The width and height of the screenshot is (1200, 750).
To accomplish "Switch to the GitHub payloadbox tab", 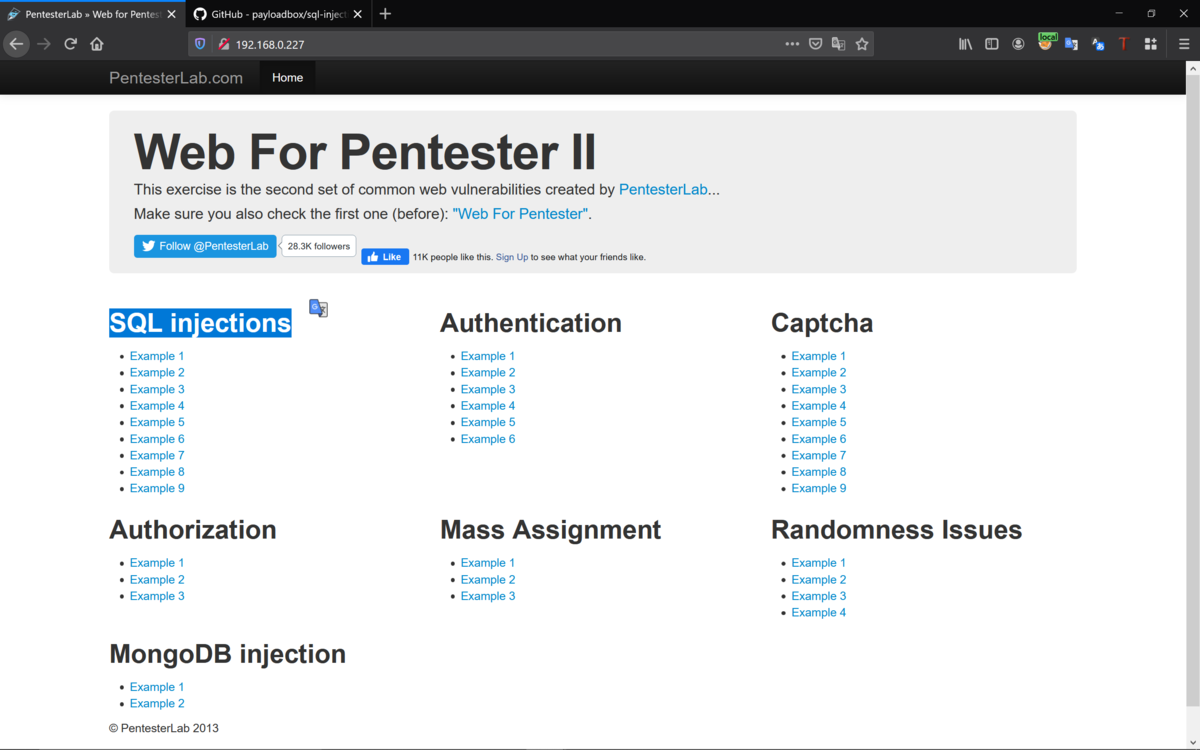I will (x=276, y=14).
